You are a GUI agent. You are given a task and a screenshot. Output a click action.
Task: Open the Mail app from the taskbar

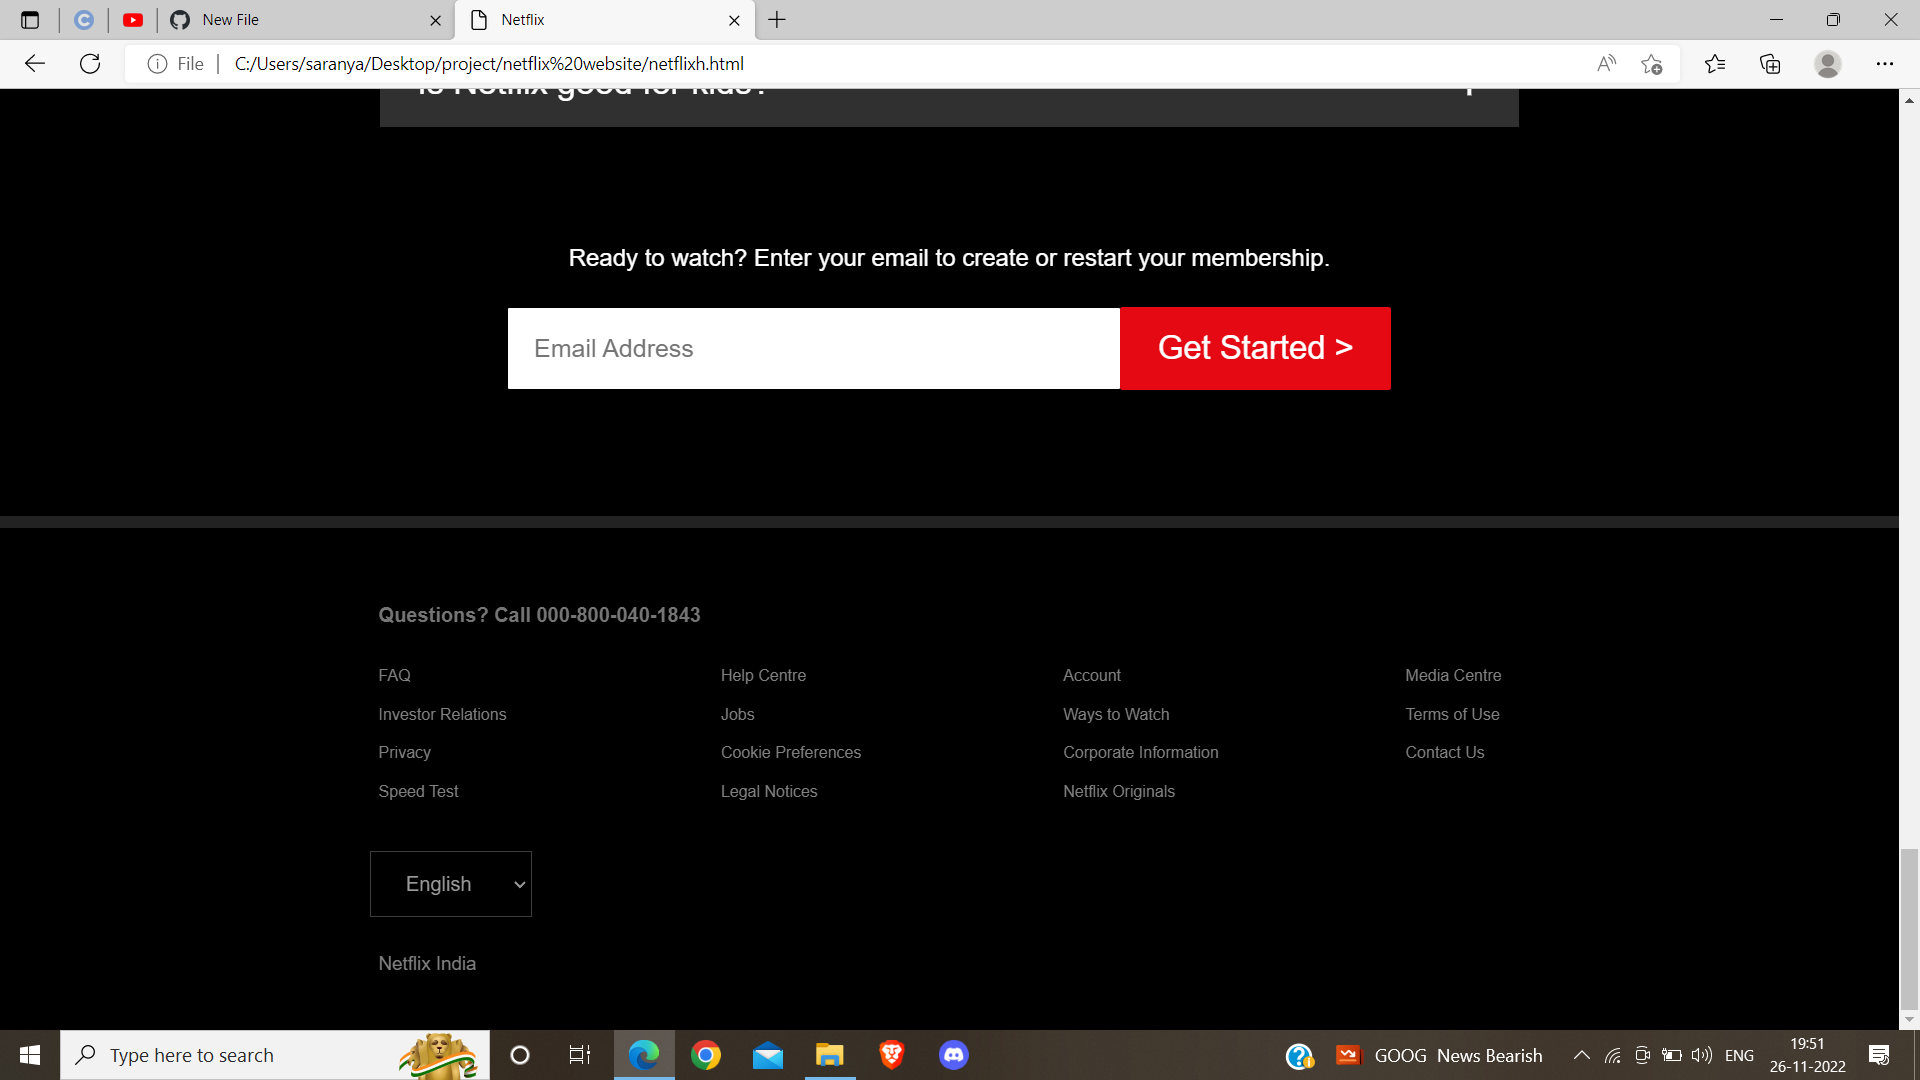tap(767, 1054)
